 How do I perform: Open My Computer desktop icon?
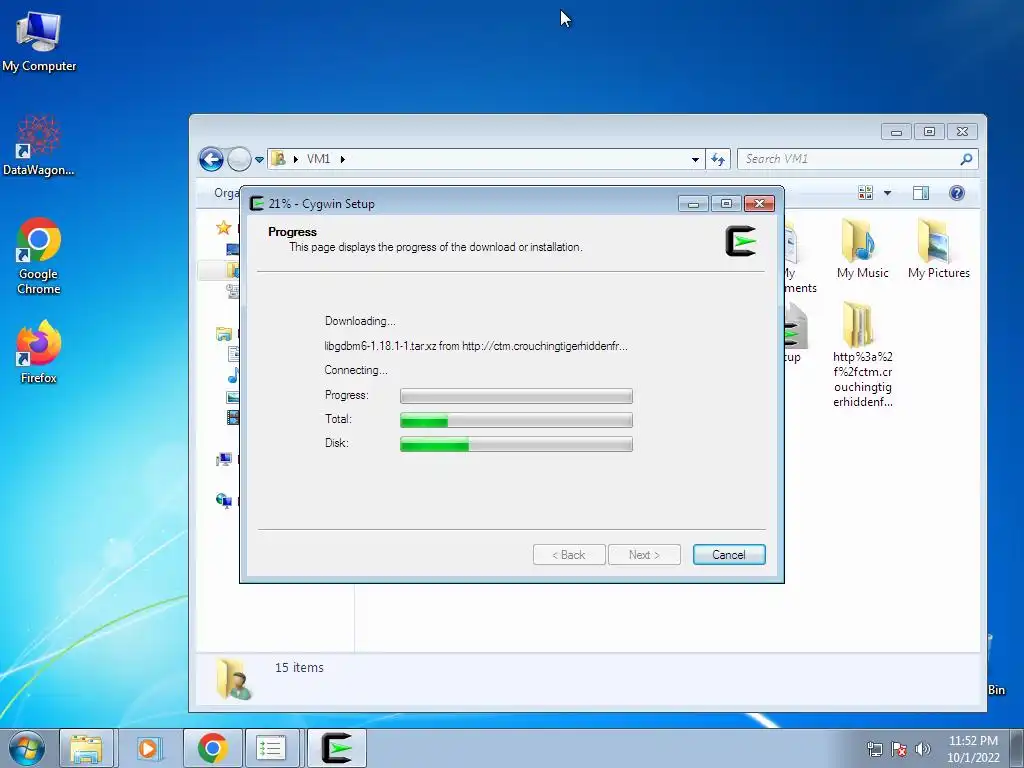(x=39, y=42)
